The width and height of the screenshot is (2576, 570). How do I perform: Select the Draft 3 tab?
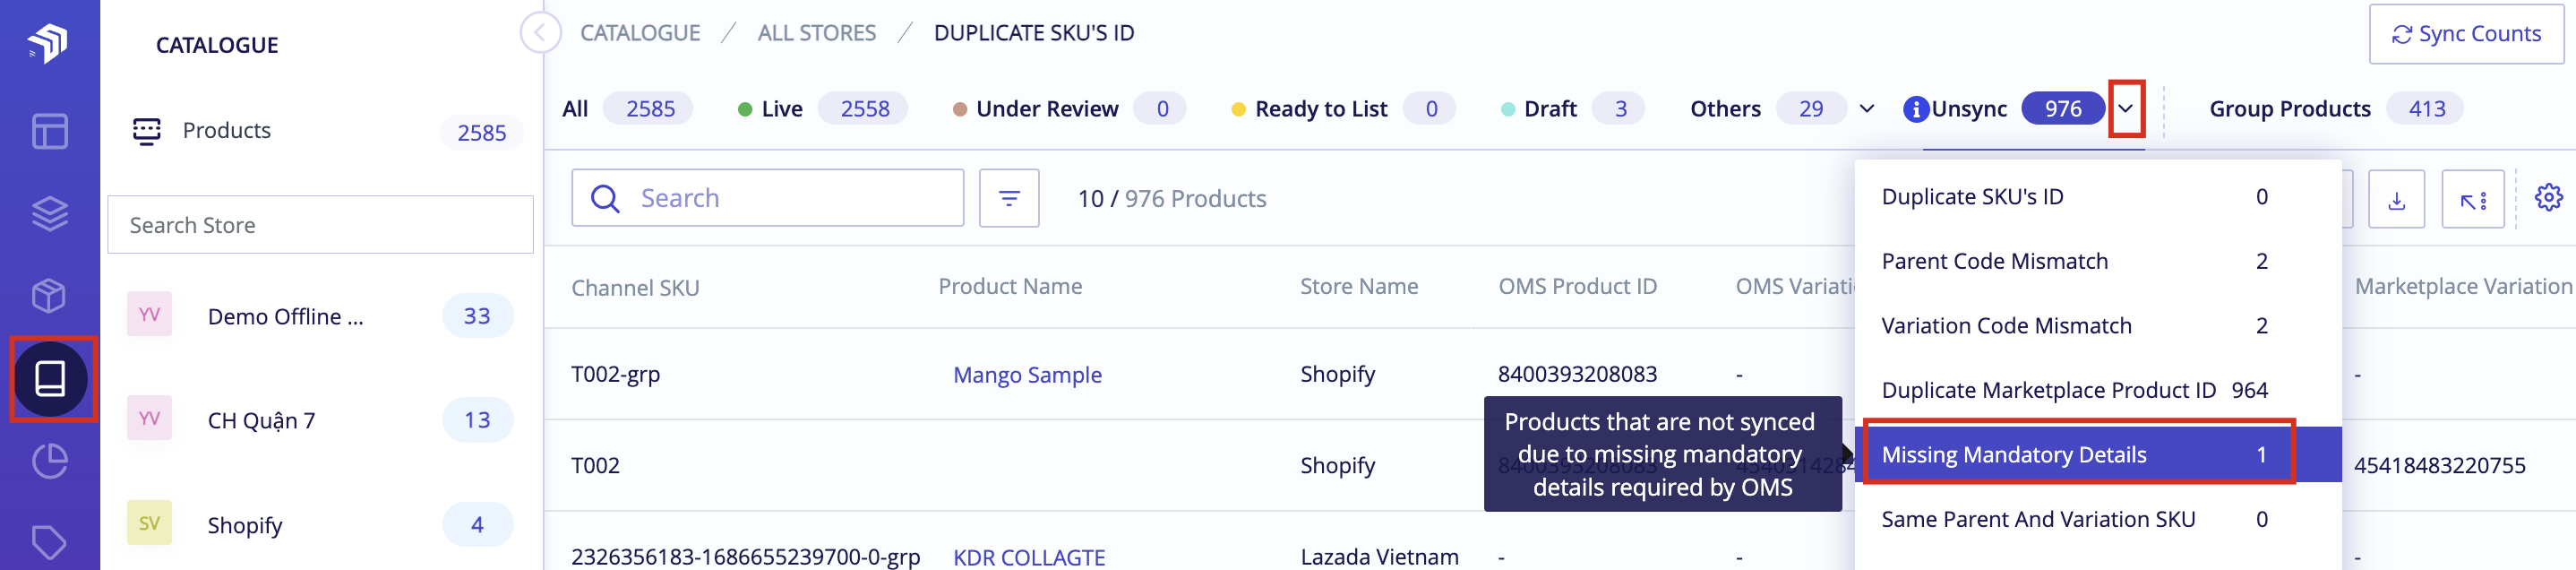tap(1572, 109)
